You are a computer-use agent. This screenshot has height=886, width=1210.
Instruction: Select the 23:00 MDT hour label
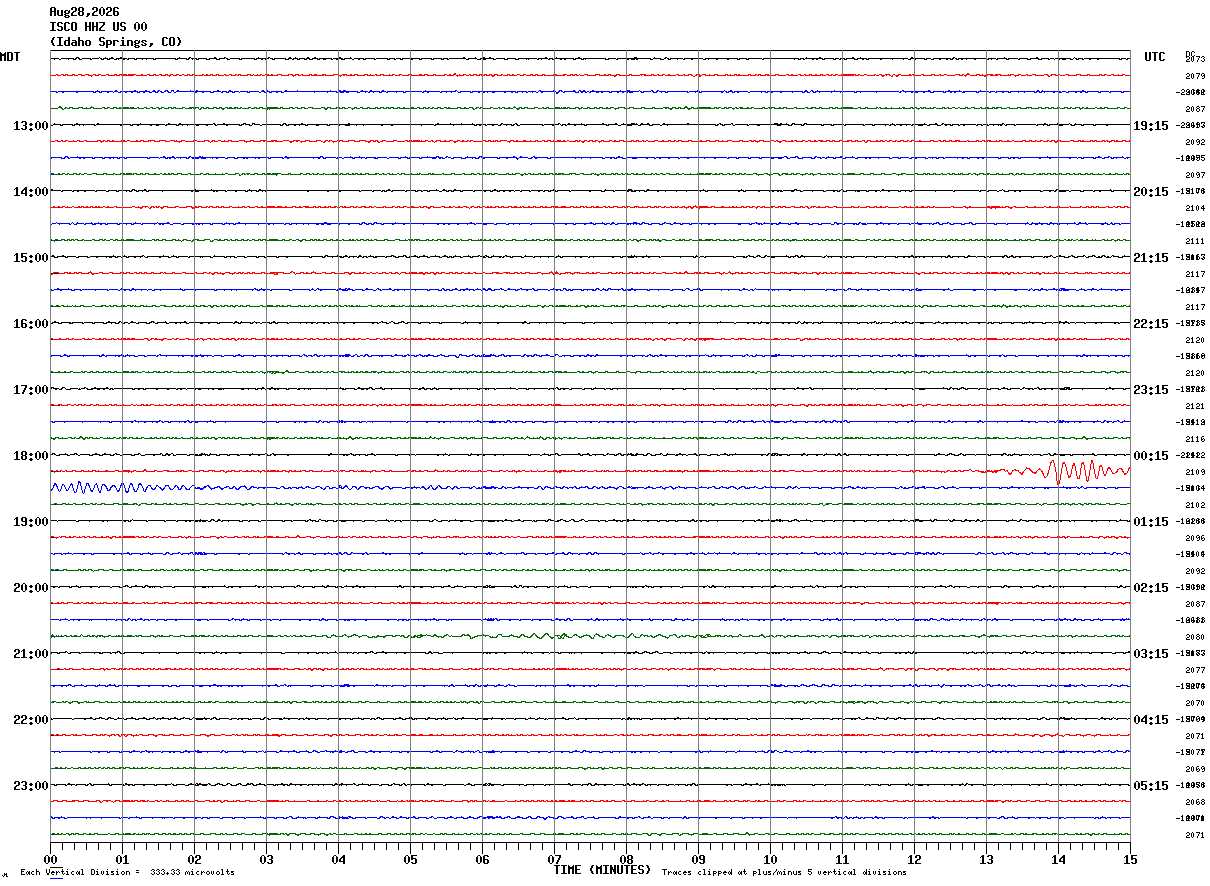pyautogui.click(x=30, y=786)
